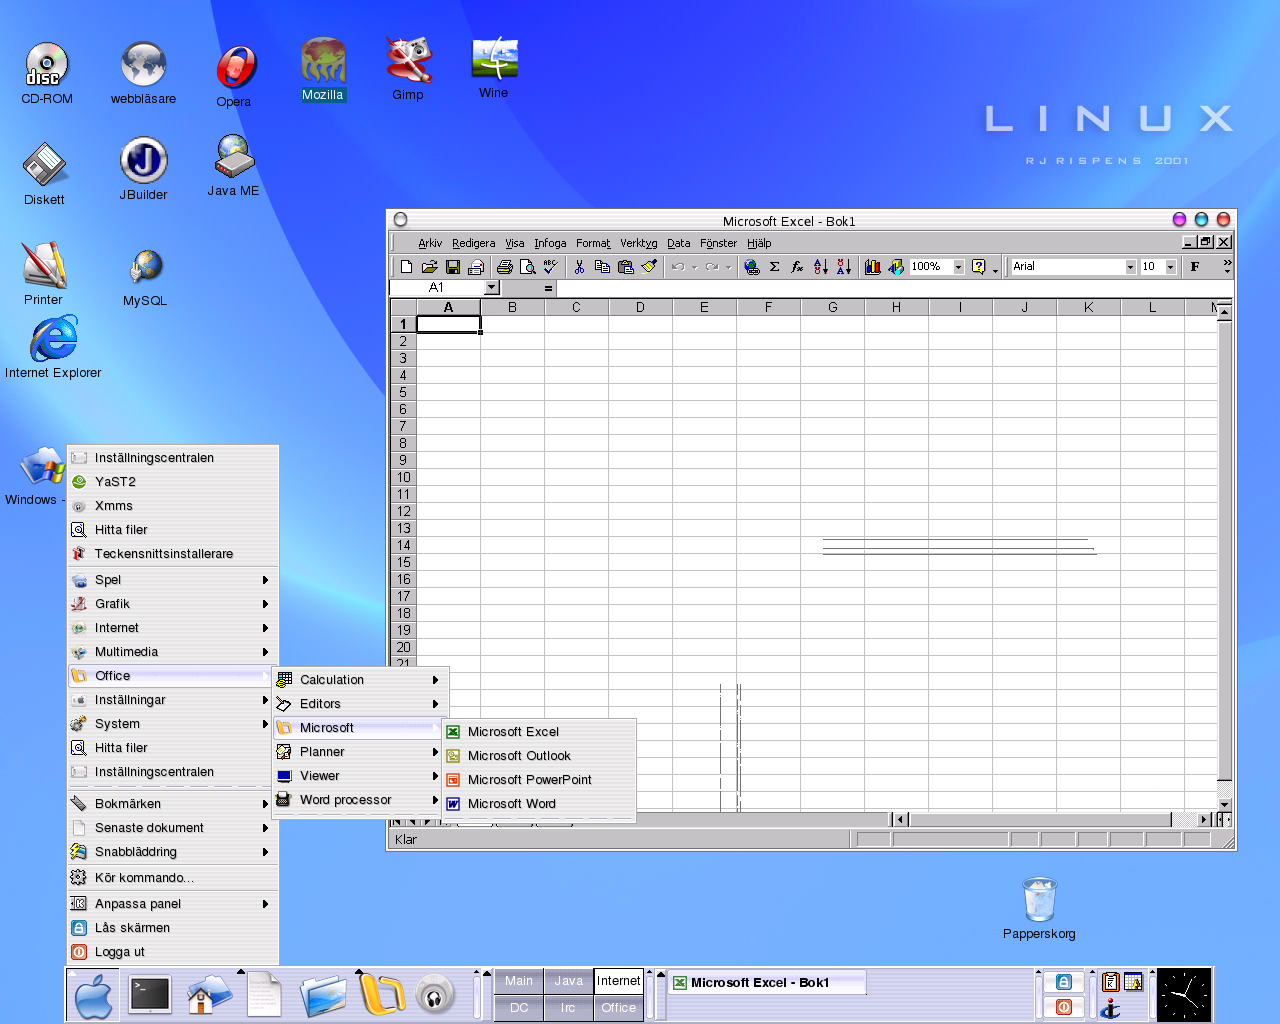The image size is (1280, 1024).
Task: Click the Cut scissors icon
Action: click(579, 267)
